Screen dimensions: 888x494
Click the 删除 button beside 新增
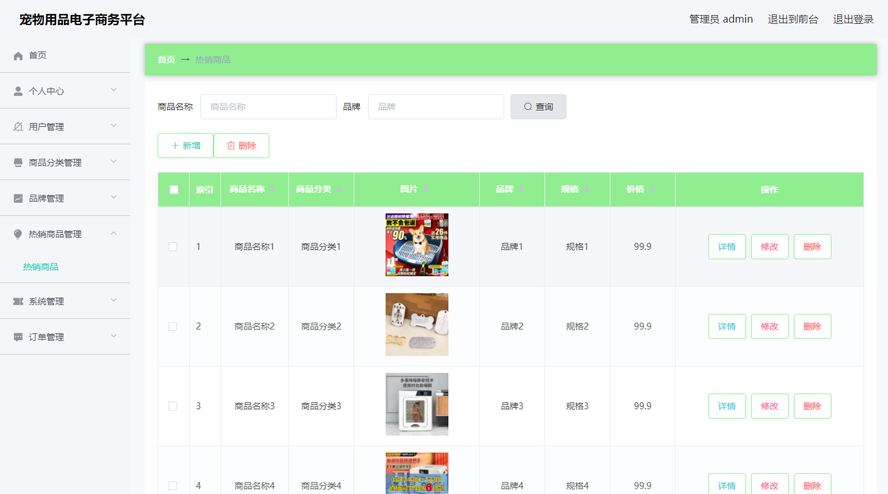pyautogui.click(x=241, y=146)
